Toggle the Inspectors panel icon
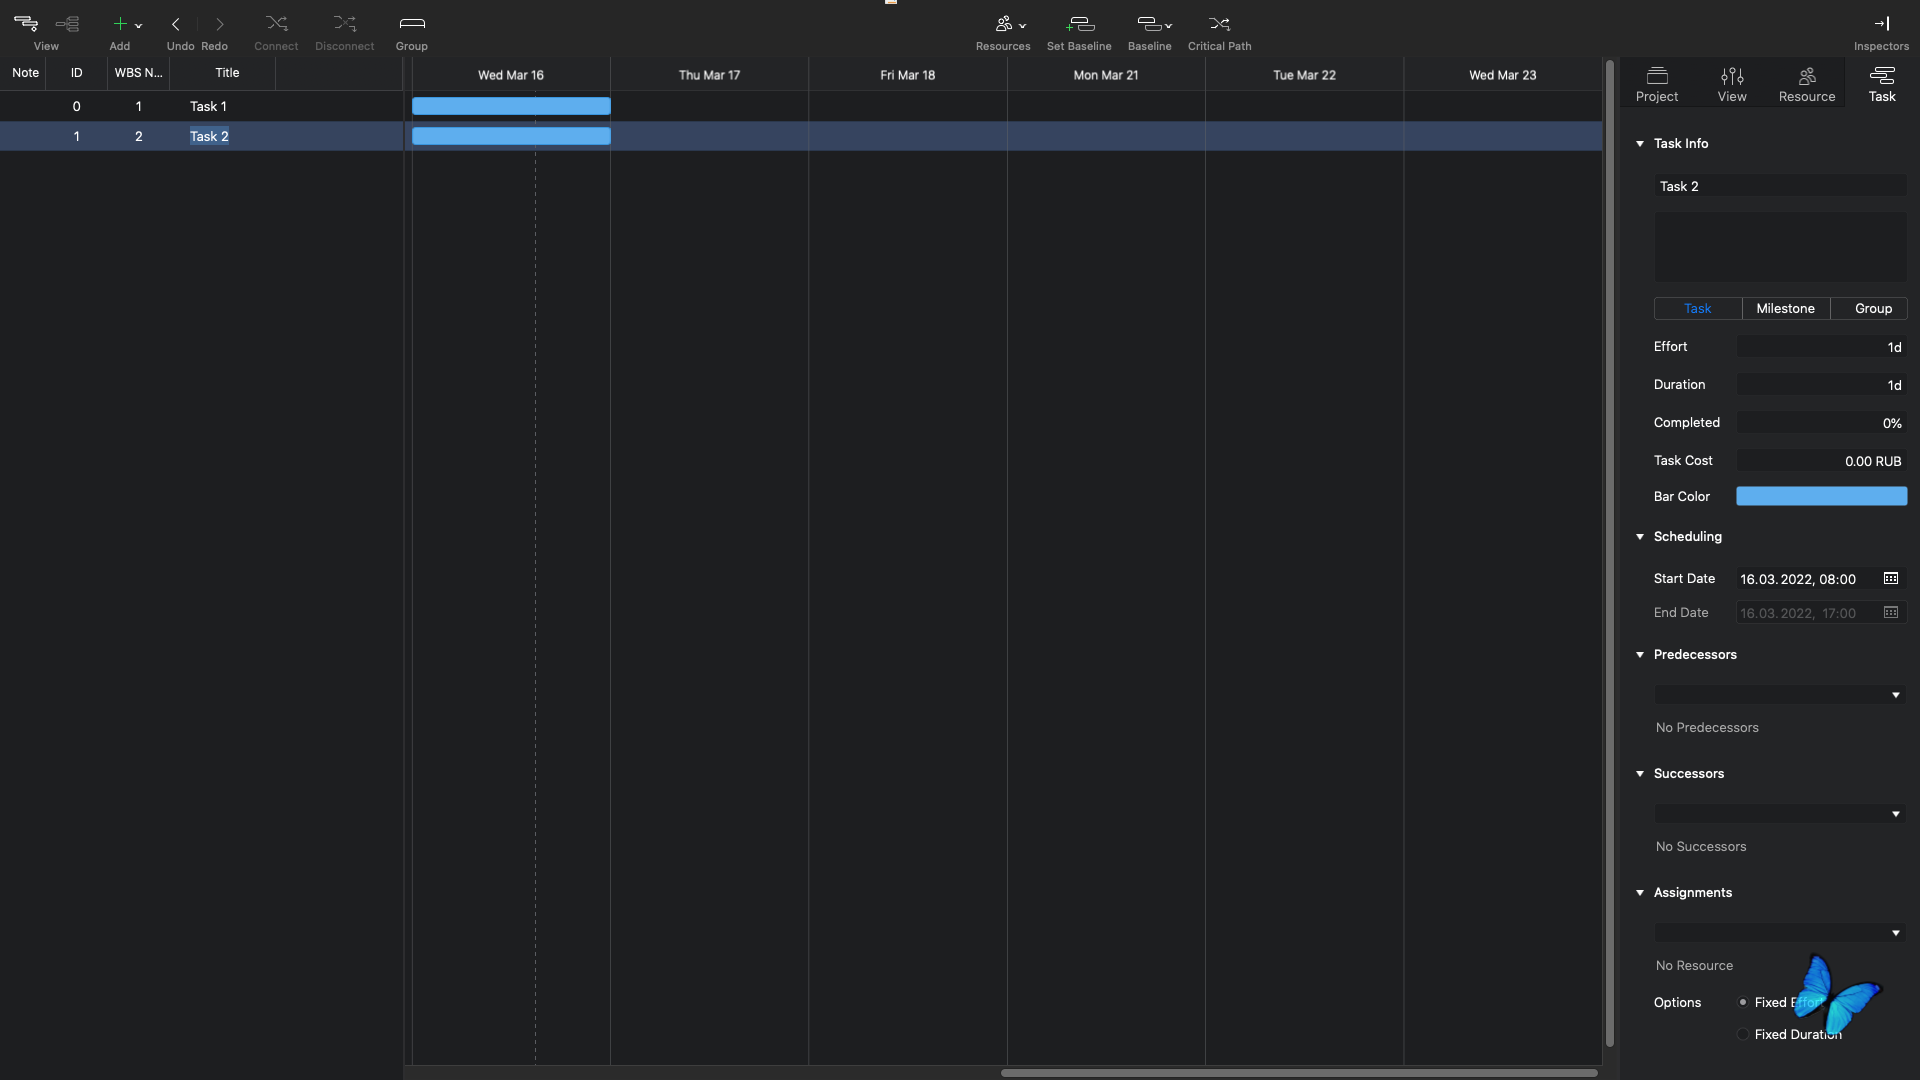 1881,24
